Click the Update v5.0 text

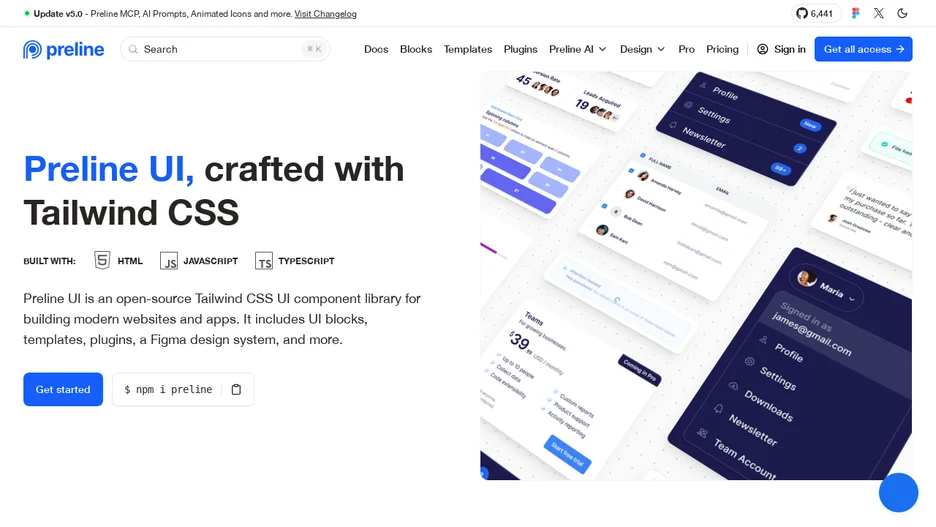coord(58,14)
